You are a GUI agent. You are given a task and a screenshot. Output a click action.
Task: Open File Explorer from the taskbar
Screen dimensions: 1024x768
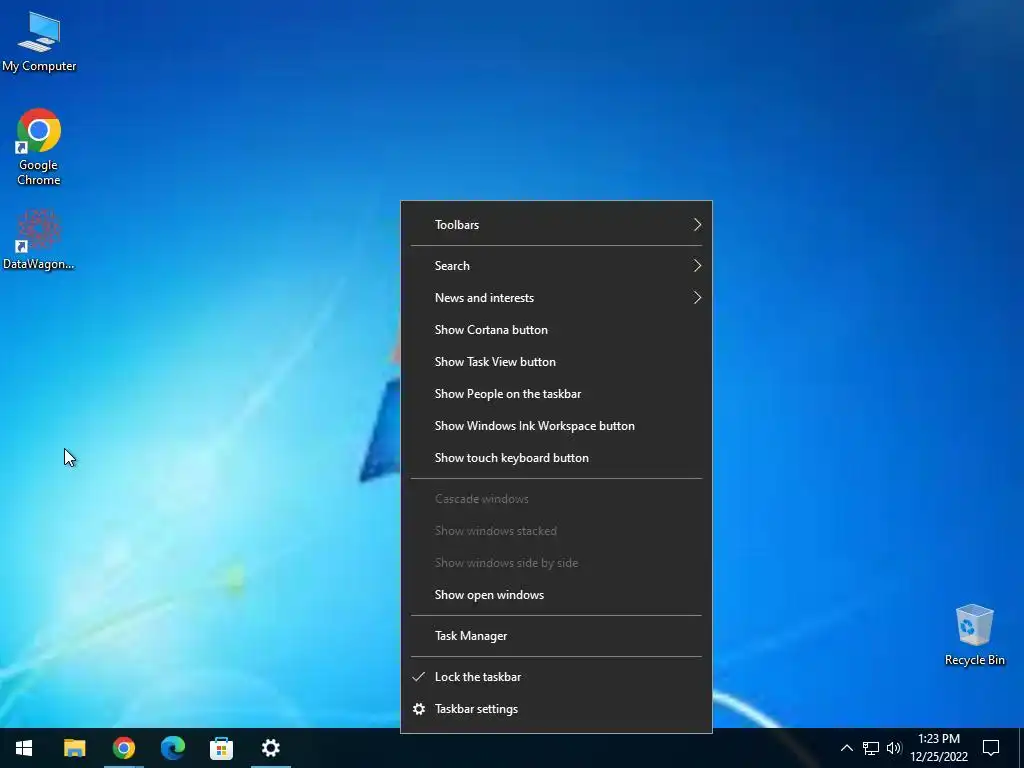click(74, 748)
